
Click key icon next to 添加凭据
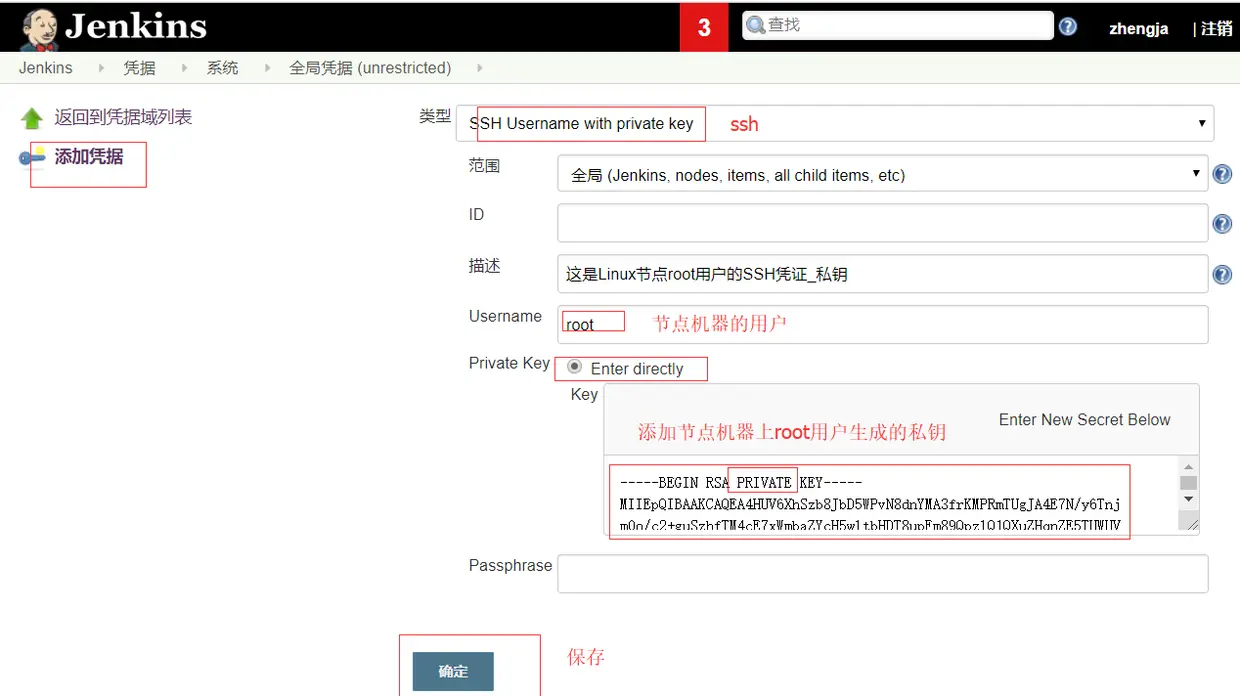tap(32, 157)
